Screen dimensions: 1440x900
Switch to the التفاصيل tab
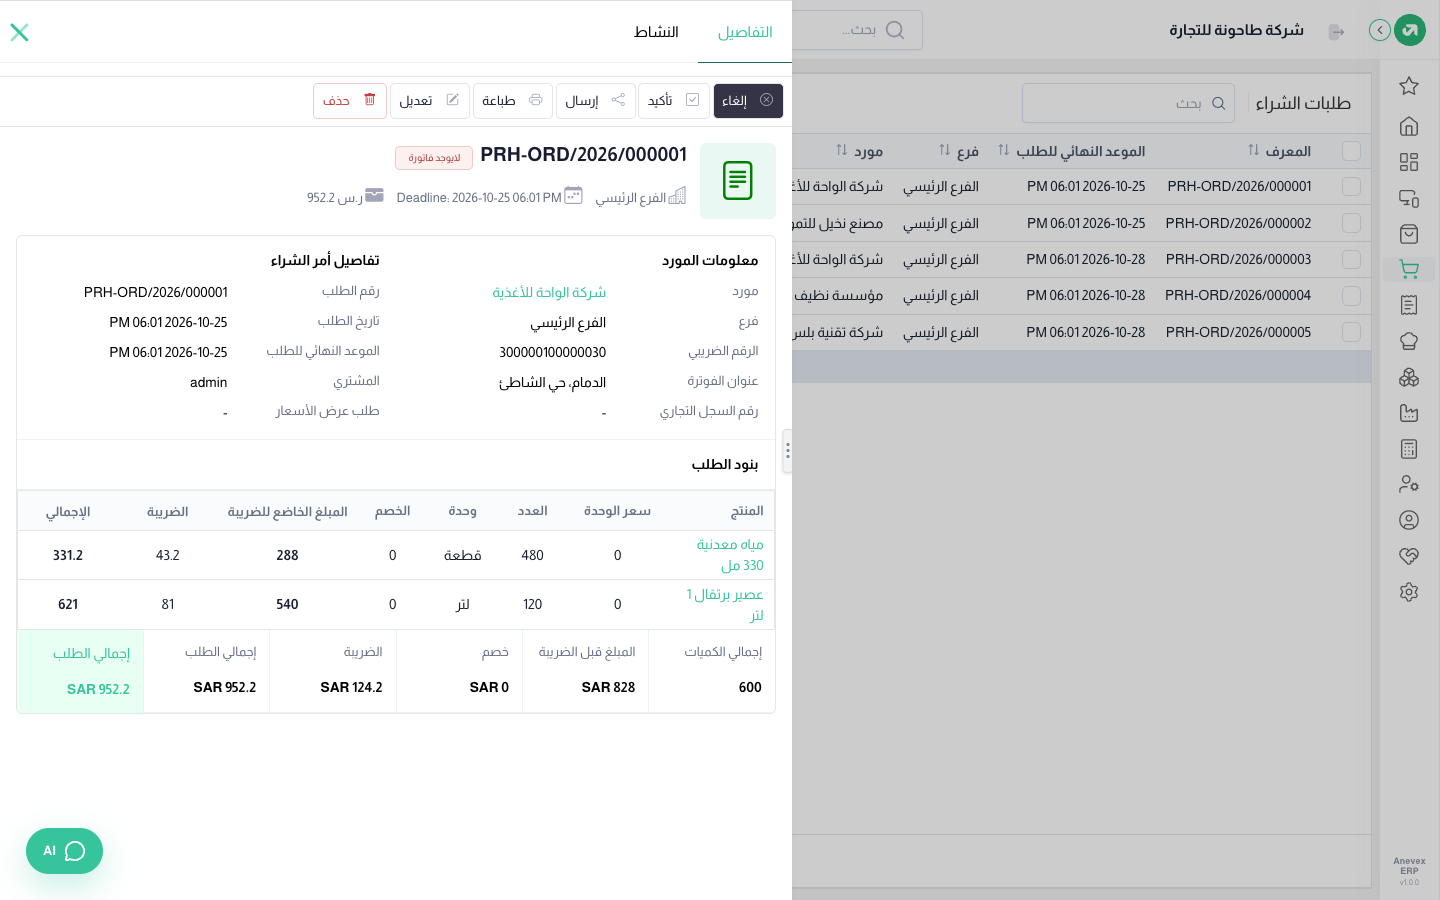coord(745,32)
